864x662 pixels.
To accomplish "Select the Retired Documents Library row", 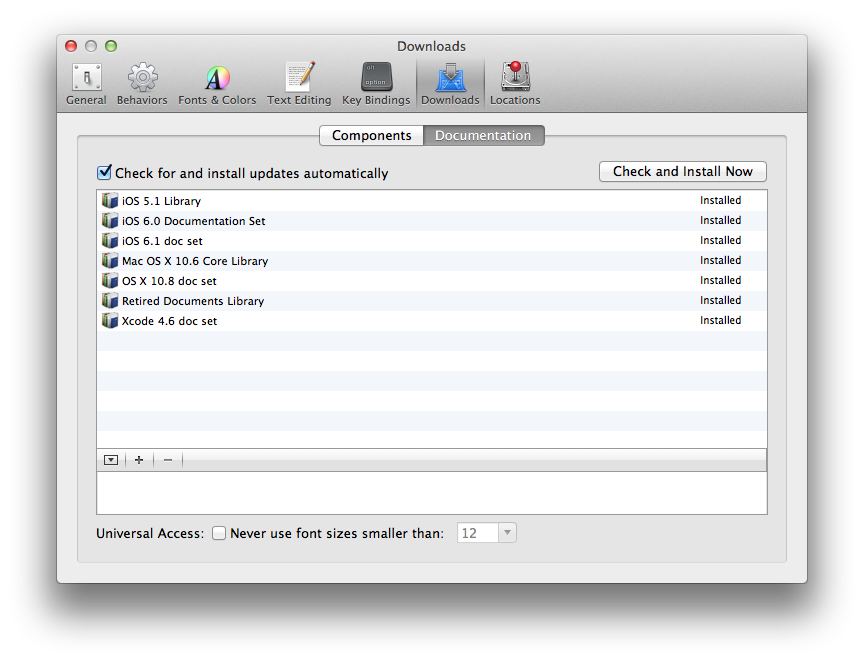I will click(431, 300).
